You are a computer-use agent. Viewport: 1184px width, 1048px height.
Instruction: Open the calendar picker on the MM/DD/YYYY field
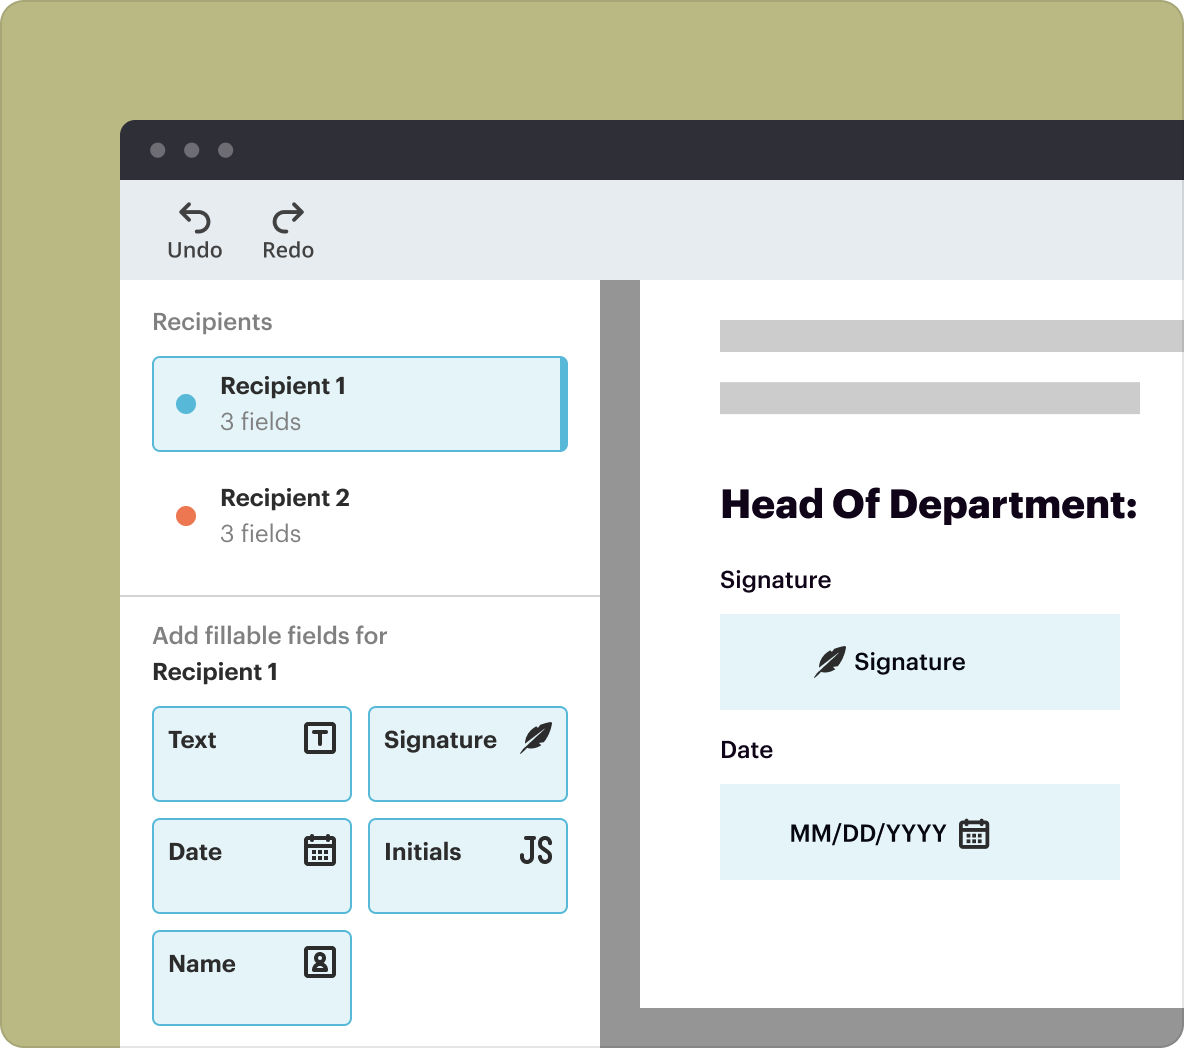point(975,832)
